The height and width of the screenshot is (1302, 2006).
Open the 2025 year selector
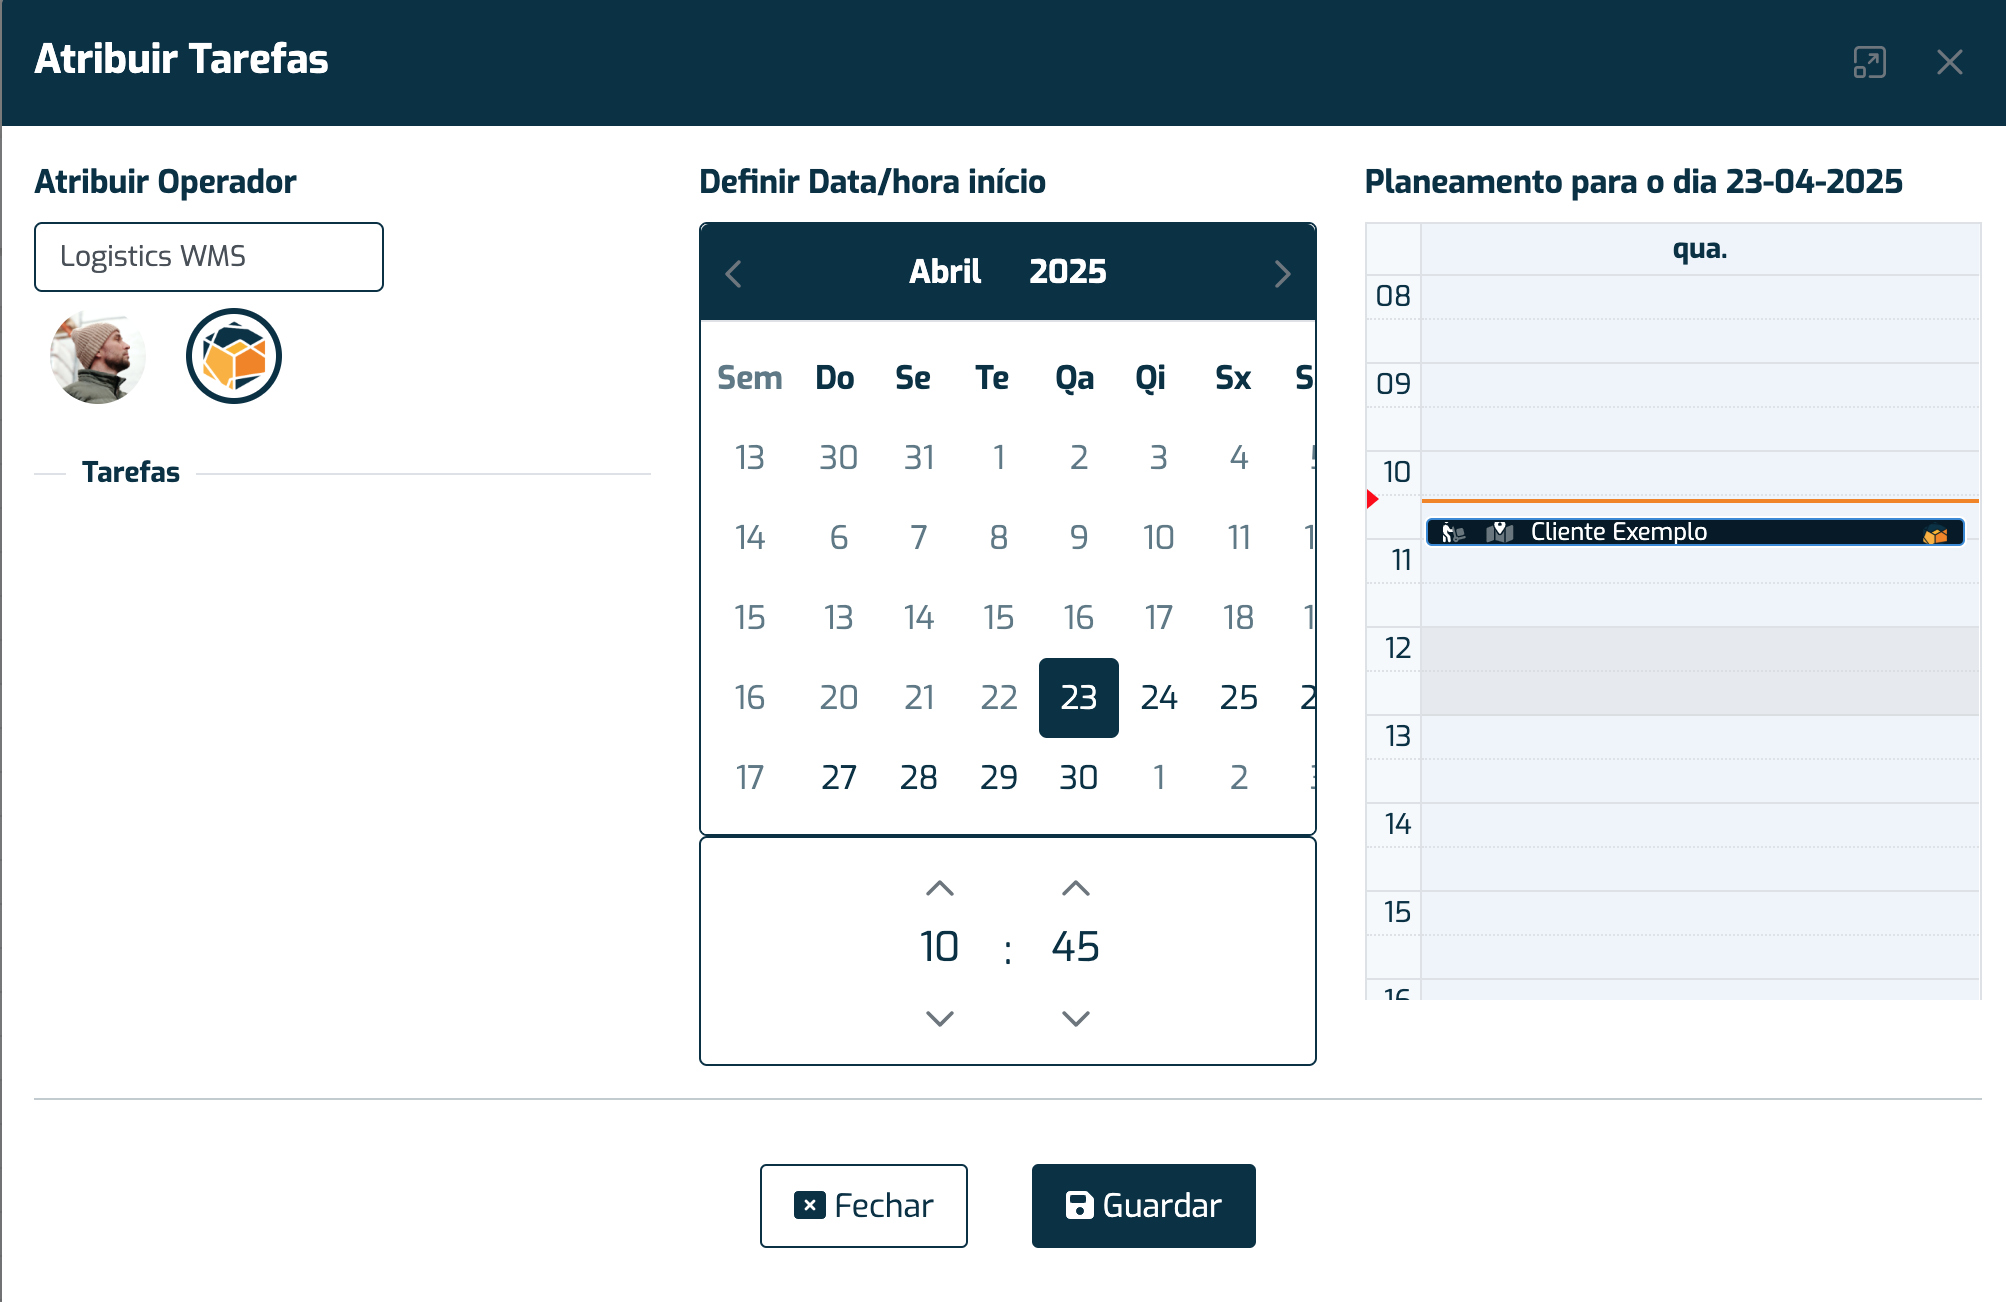pos(1068,272)
